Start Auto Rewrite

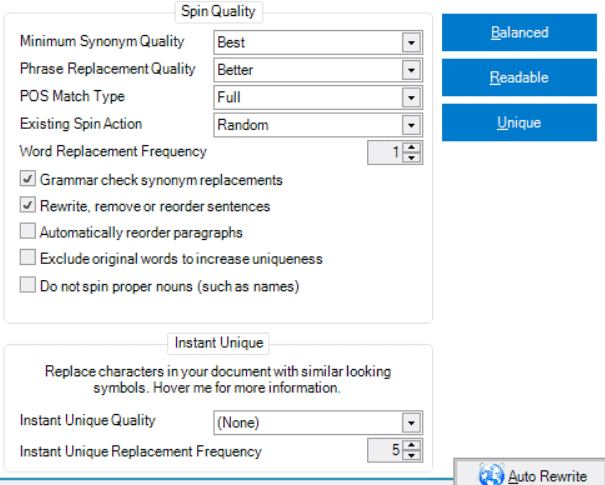click(529, 473)
